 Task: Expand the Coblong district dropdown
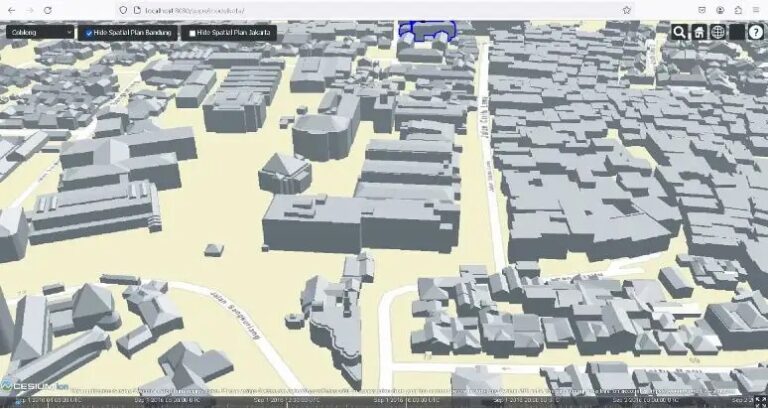[40, 32]
